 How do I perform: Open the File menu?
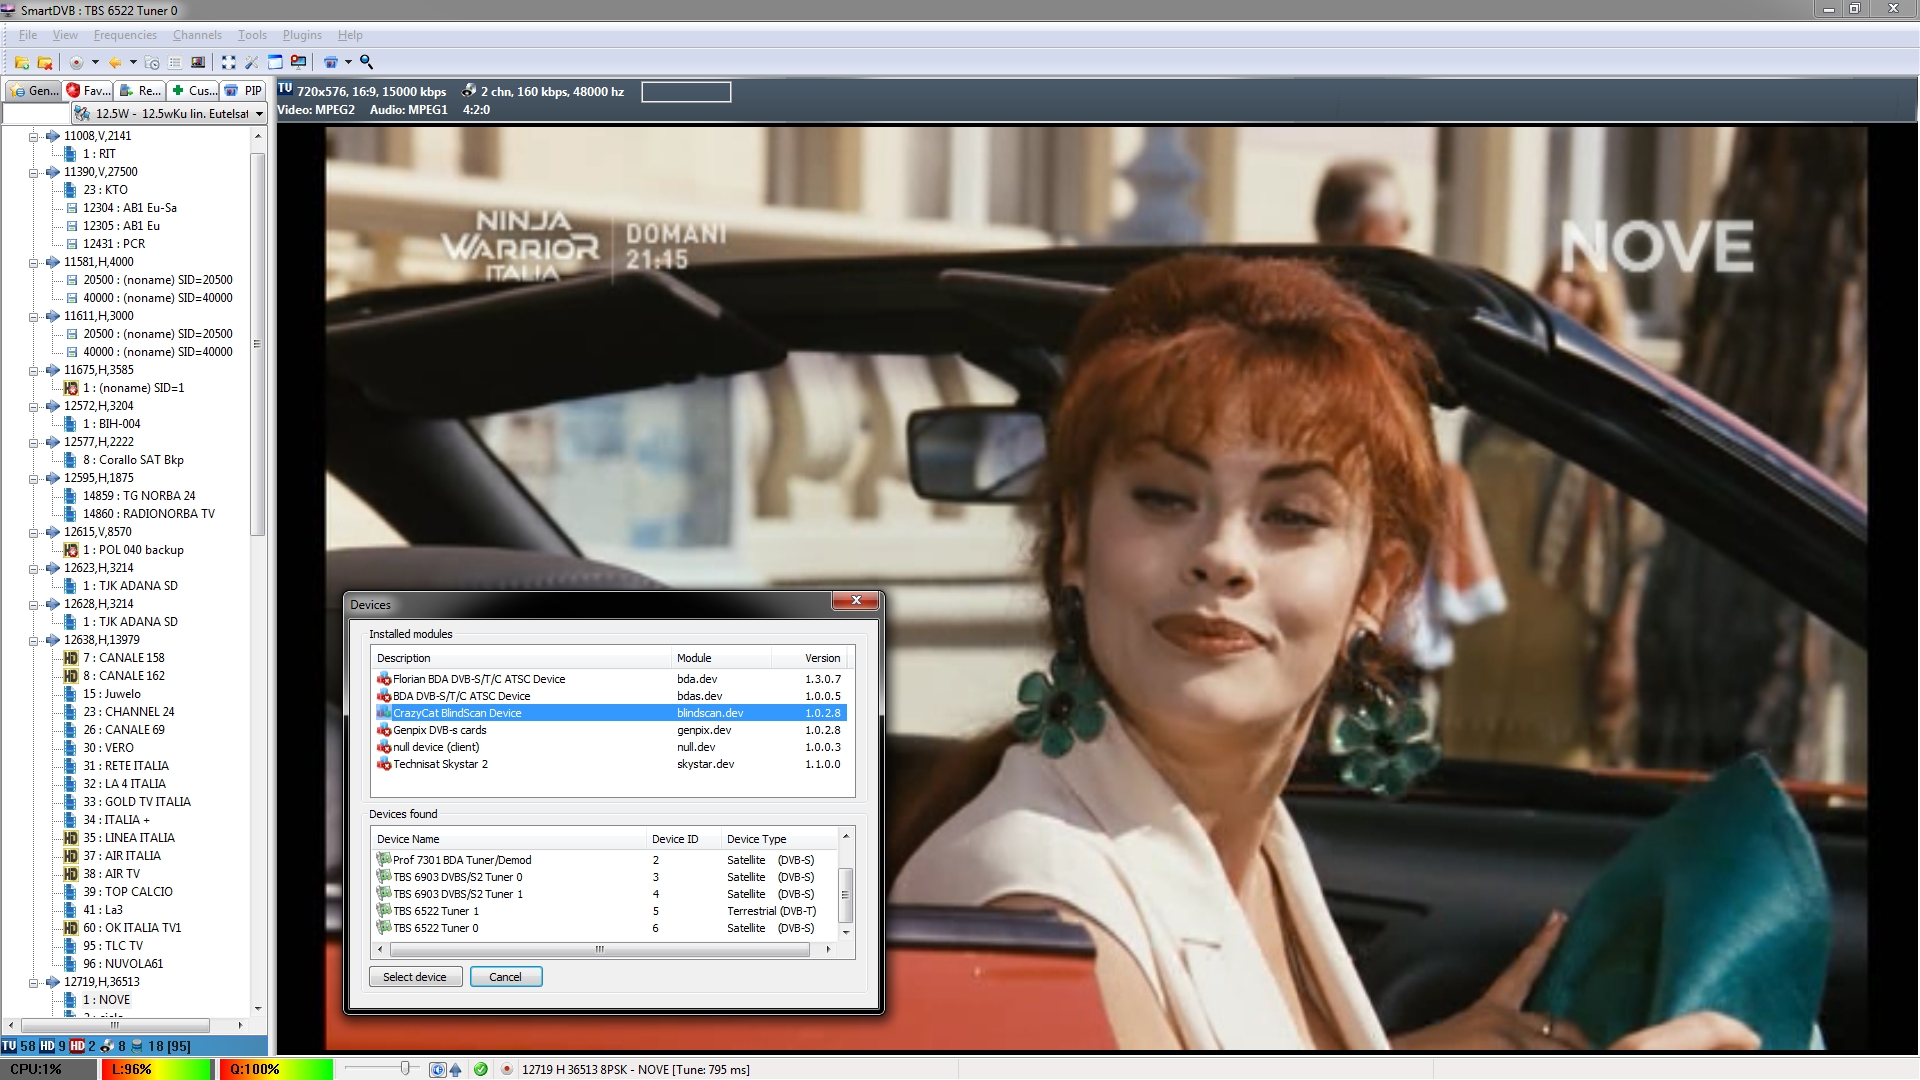click(x=28, y=35)
